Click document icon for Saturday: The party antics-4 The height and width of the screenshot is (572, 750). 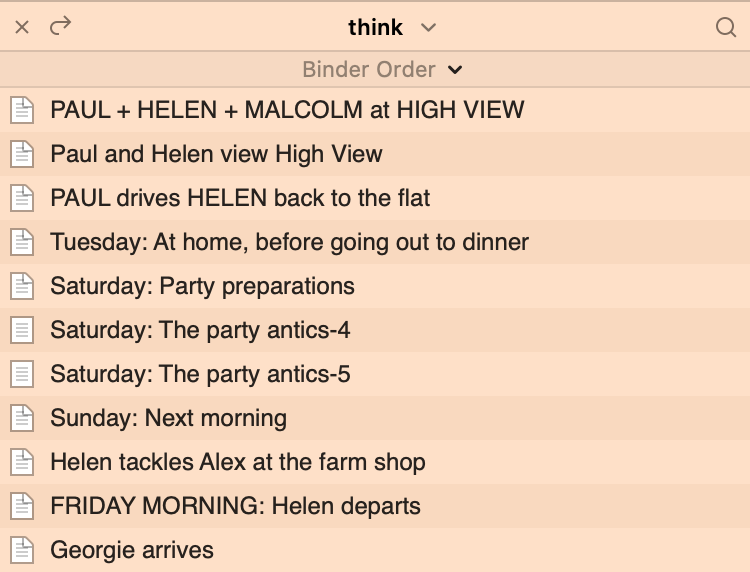coord(22,330)
